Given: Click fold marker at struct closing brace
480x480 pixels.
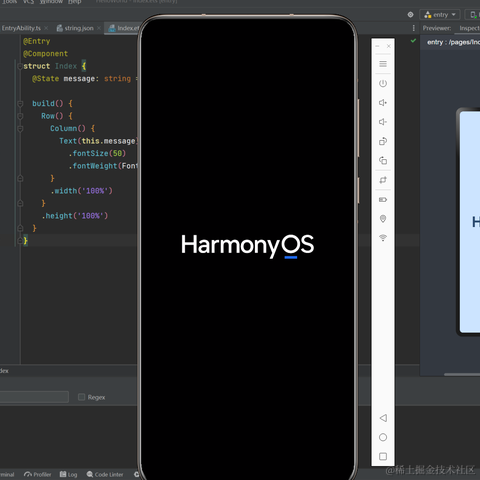Looking at the screenshot, I should point(20,241).
